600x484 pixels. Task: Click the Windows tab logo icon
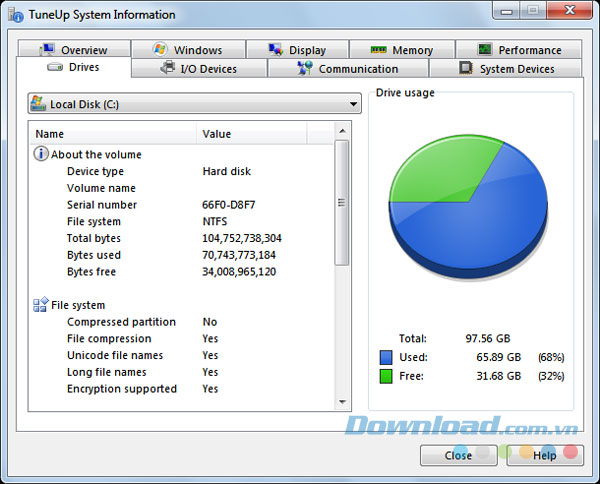point(160,49)
